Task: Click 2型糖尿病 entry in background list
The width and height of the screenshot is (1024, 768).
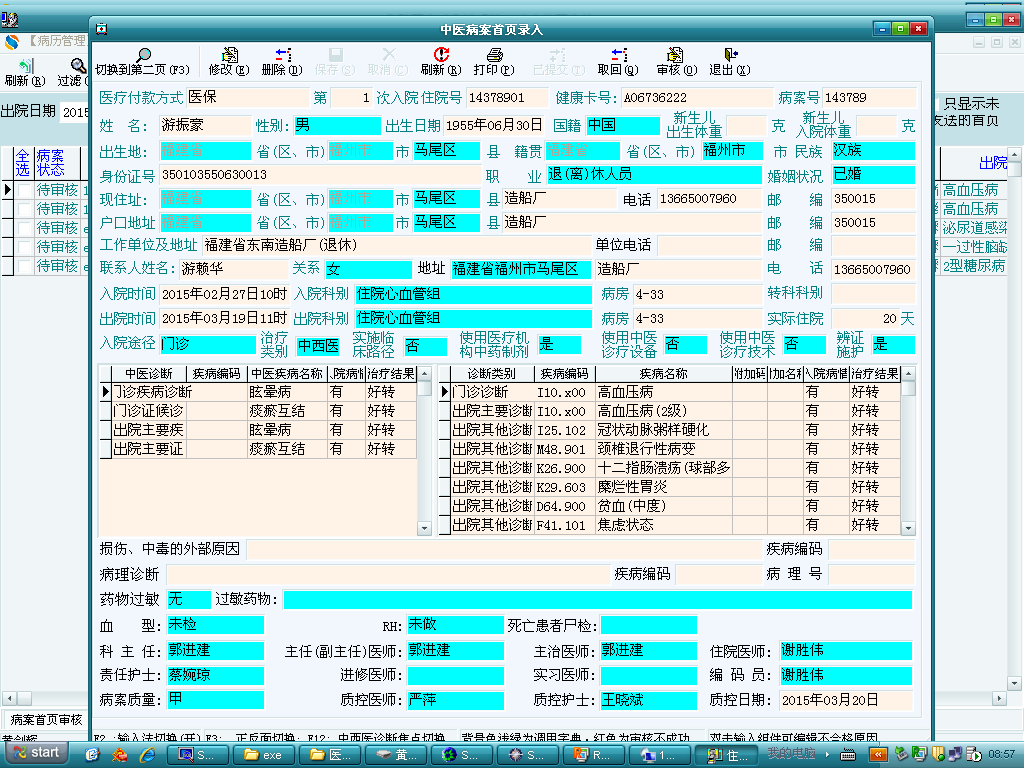Action: click(974, 266)
